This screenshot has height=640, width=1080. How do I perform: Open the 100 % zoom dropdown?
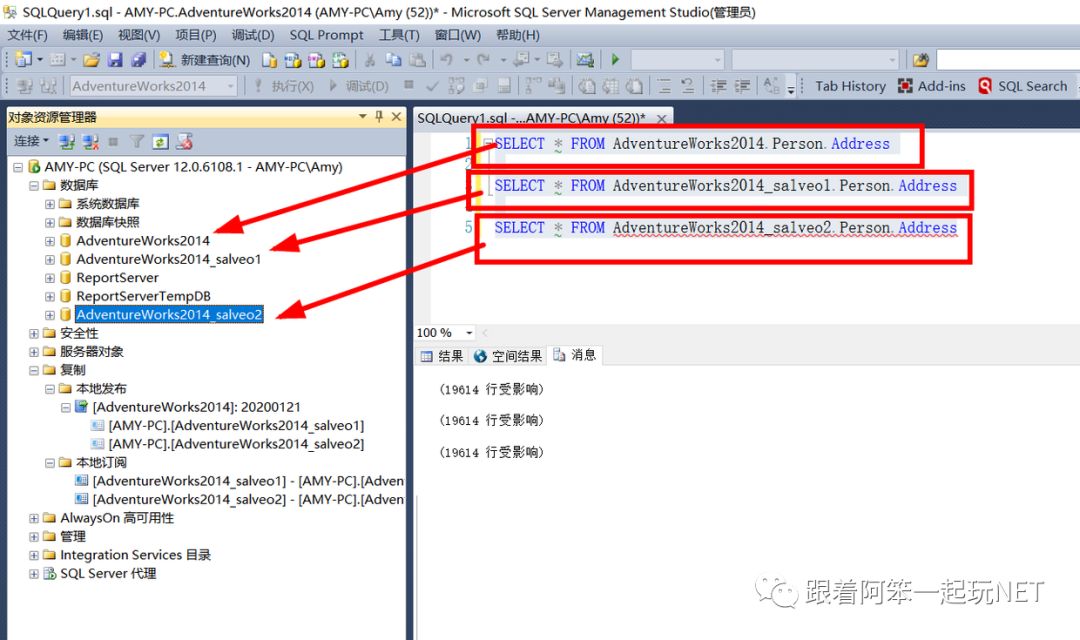coord(469,333)
